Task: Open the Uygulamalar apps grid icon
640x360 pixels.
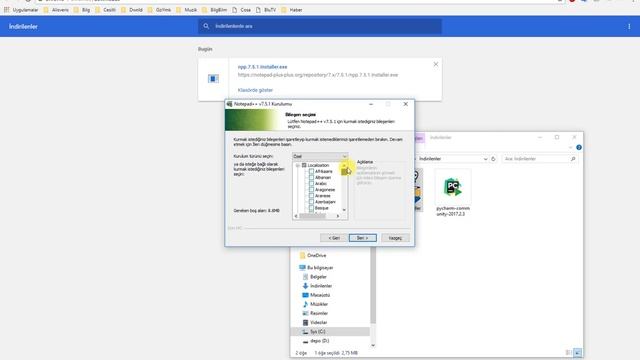Action: [7, 10]
